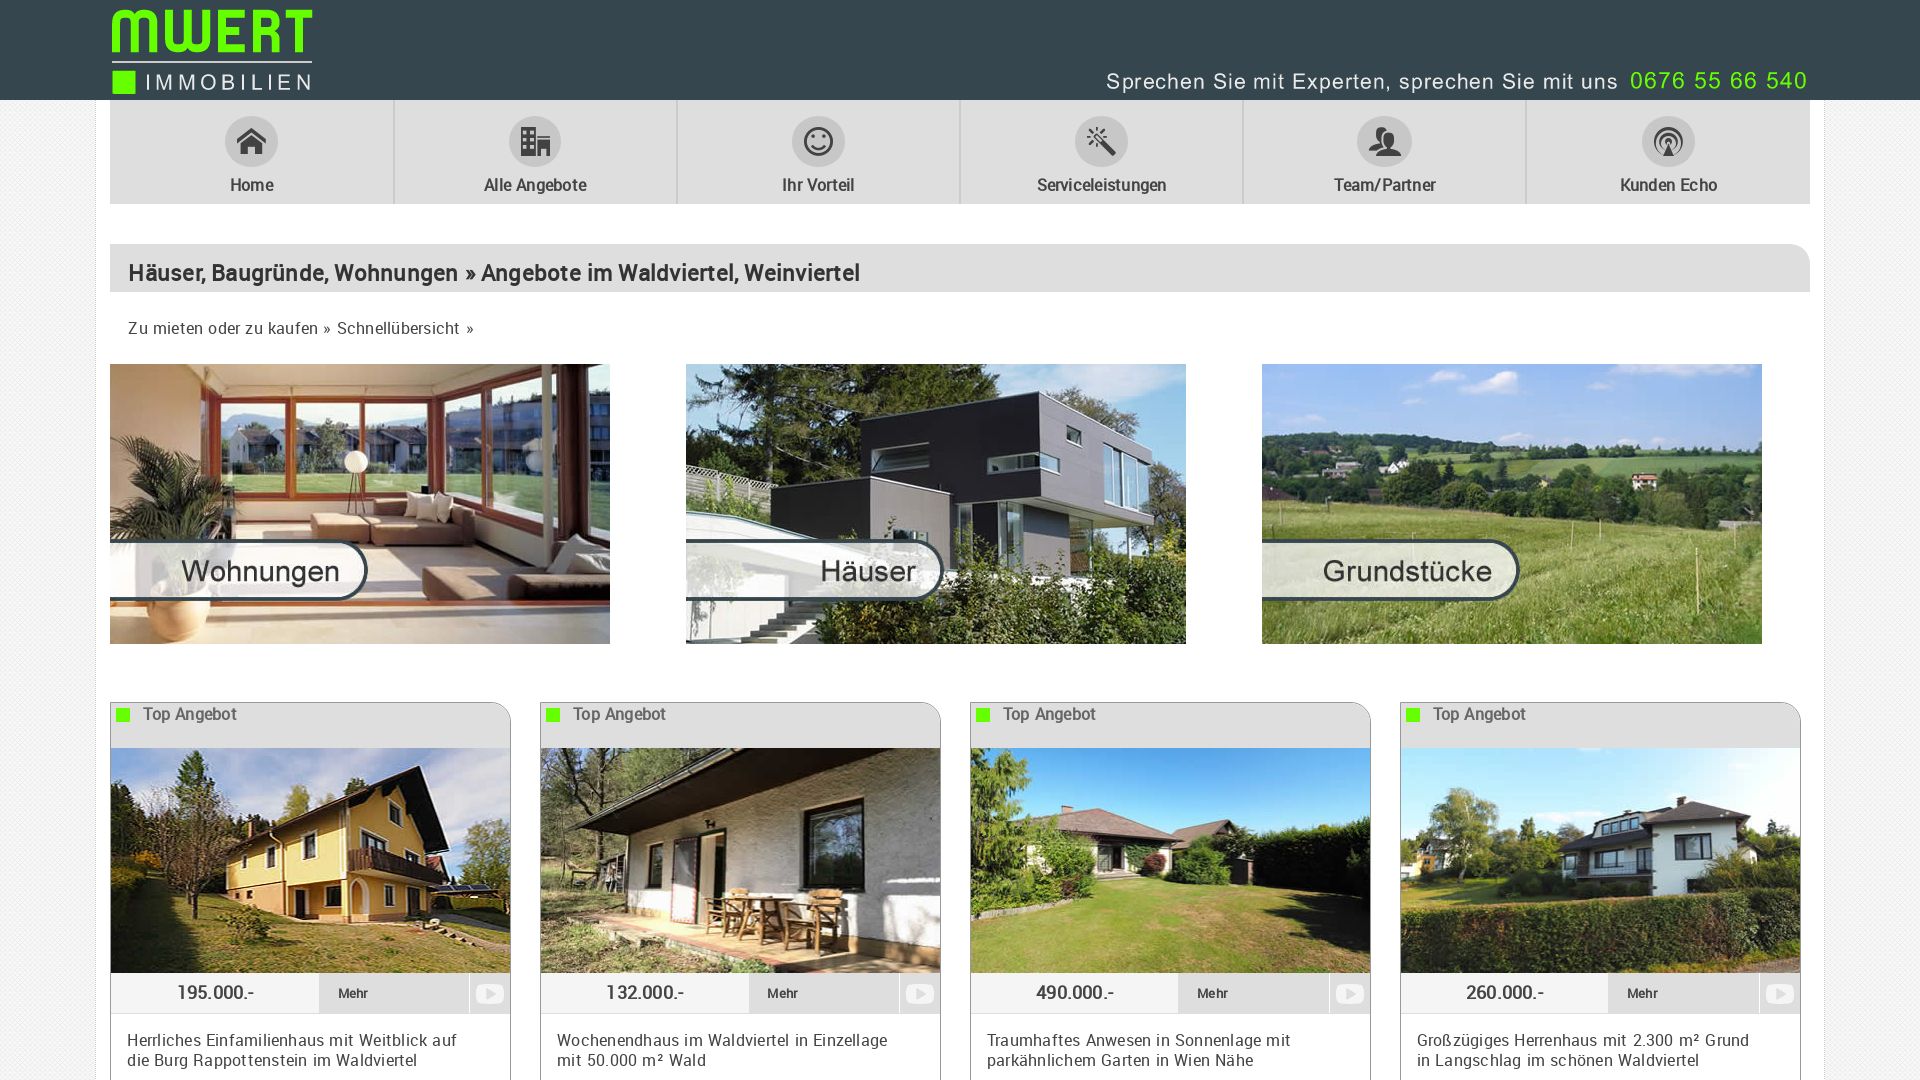Viewport: 1920px width, 1080px height.
Task: Open 'Großzügiges Herrenhaus mit 2.300 m² Grund' description
Action: click(1583, 1051)
